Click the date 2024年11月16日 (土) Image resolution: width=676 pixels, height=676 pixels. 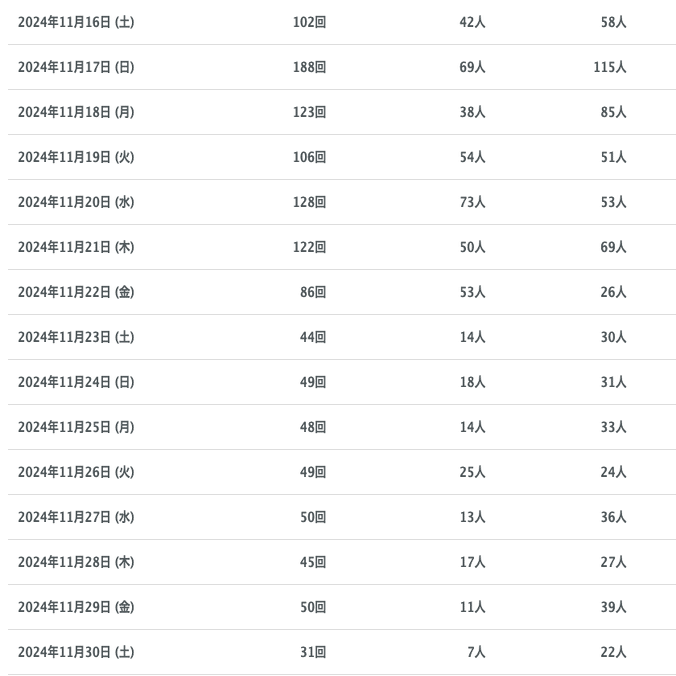tap(76, 22)
